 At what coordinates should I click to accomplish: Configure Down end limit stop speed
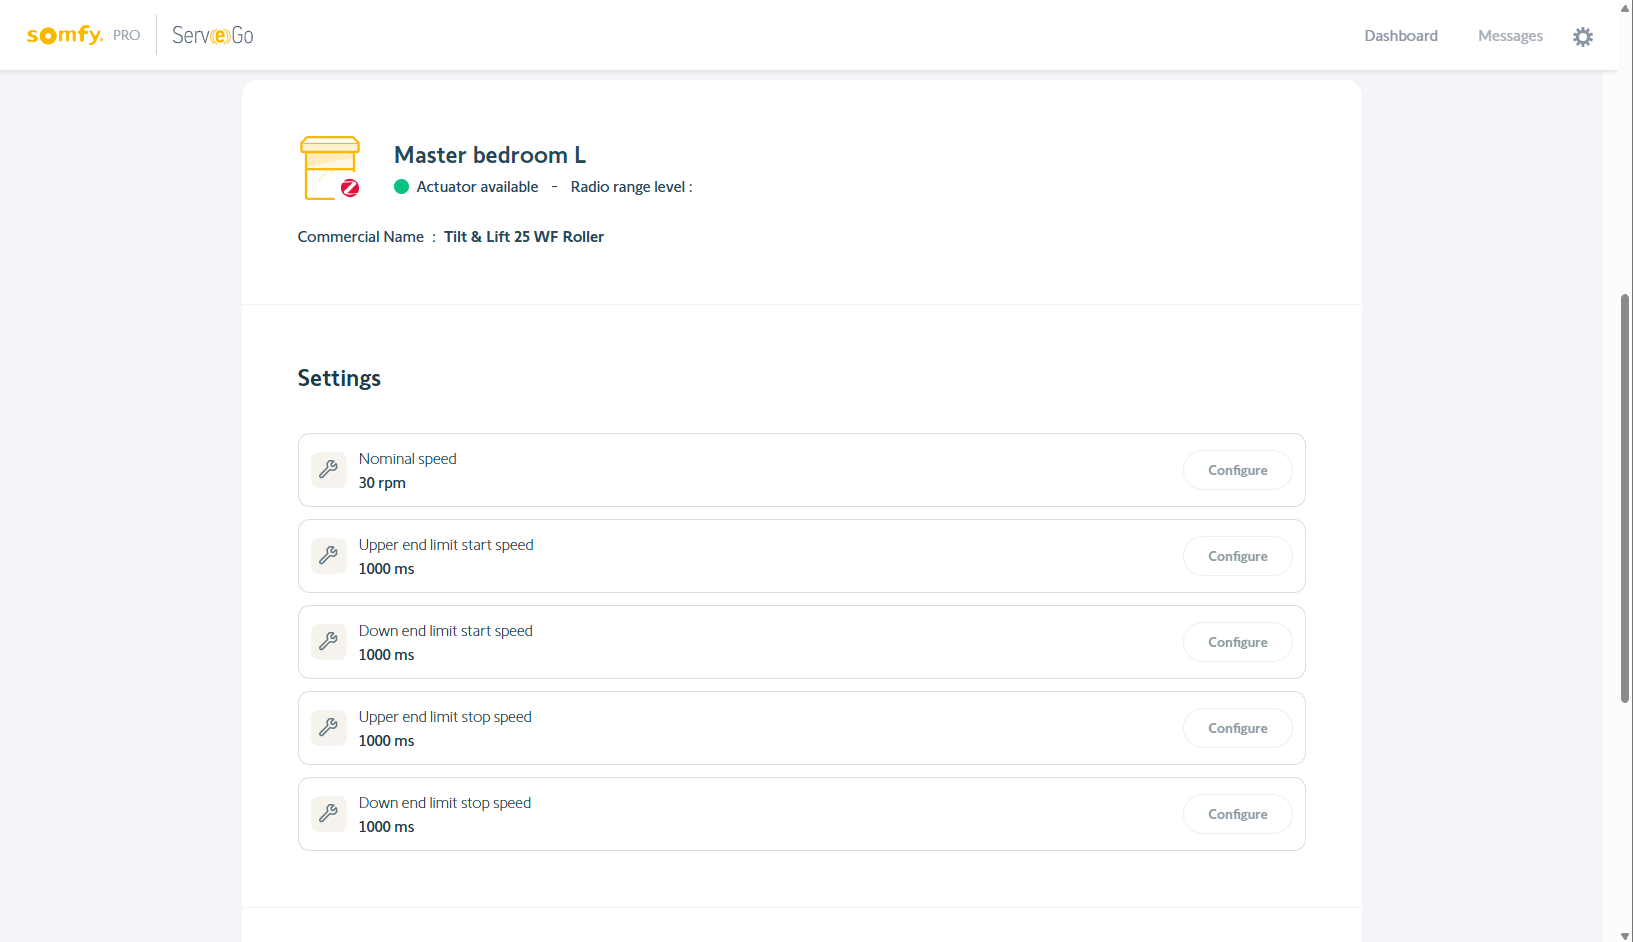[x=1237, y=814]
